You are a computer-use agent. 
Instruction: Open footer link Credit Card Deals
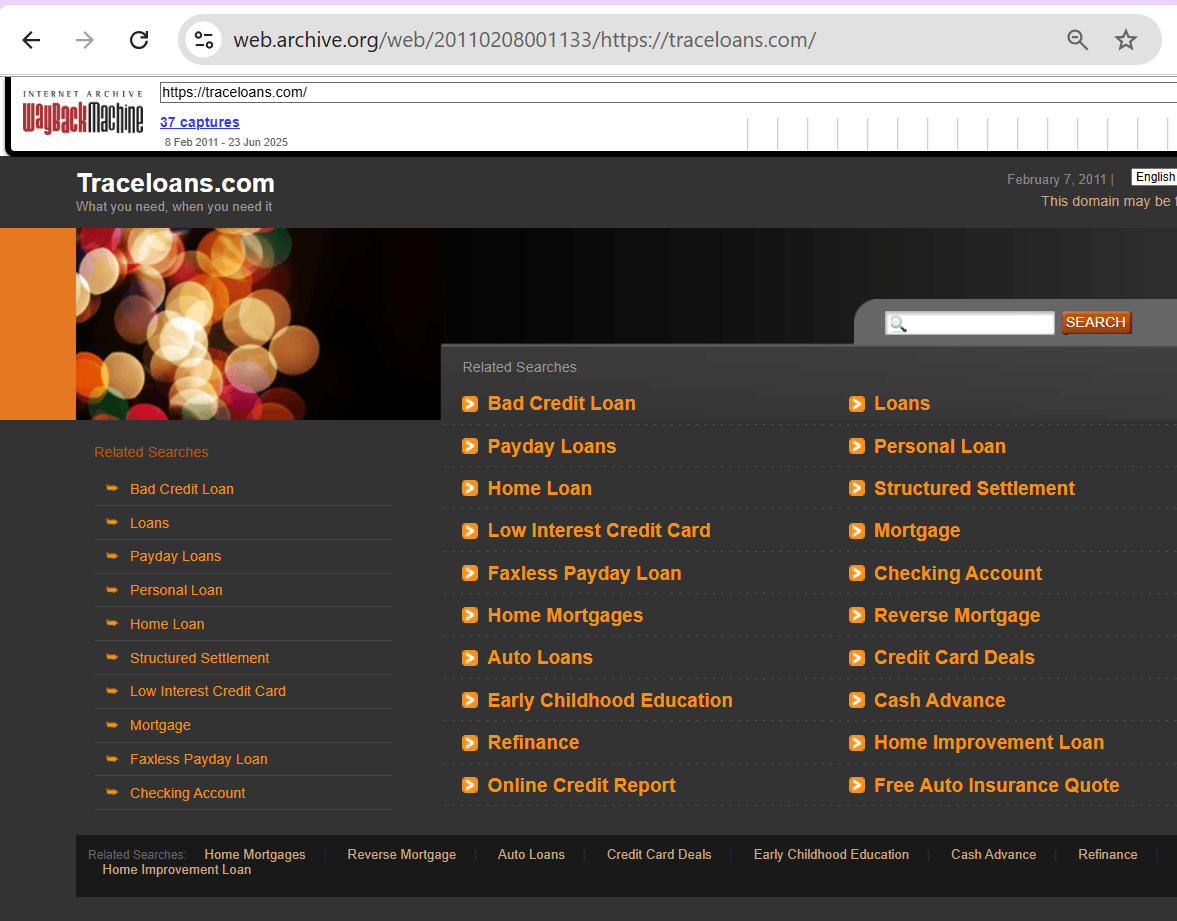(x=659, y=854)
